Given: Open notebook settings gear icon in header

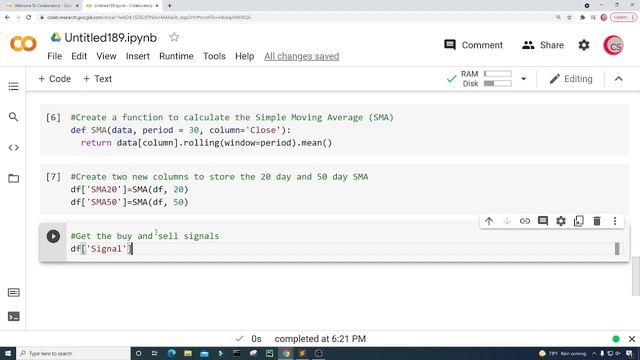Looking at the screenshot, I should [x=584, y=45].
